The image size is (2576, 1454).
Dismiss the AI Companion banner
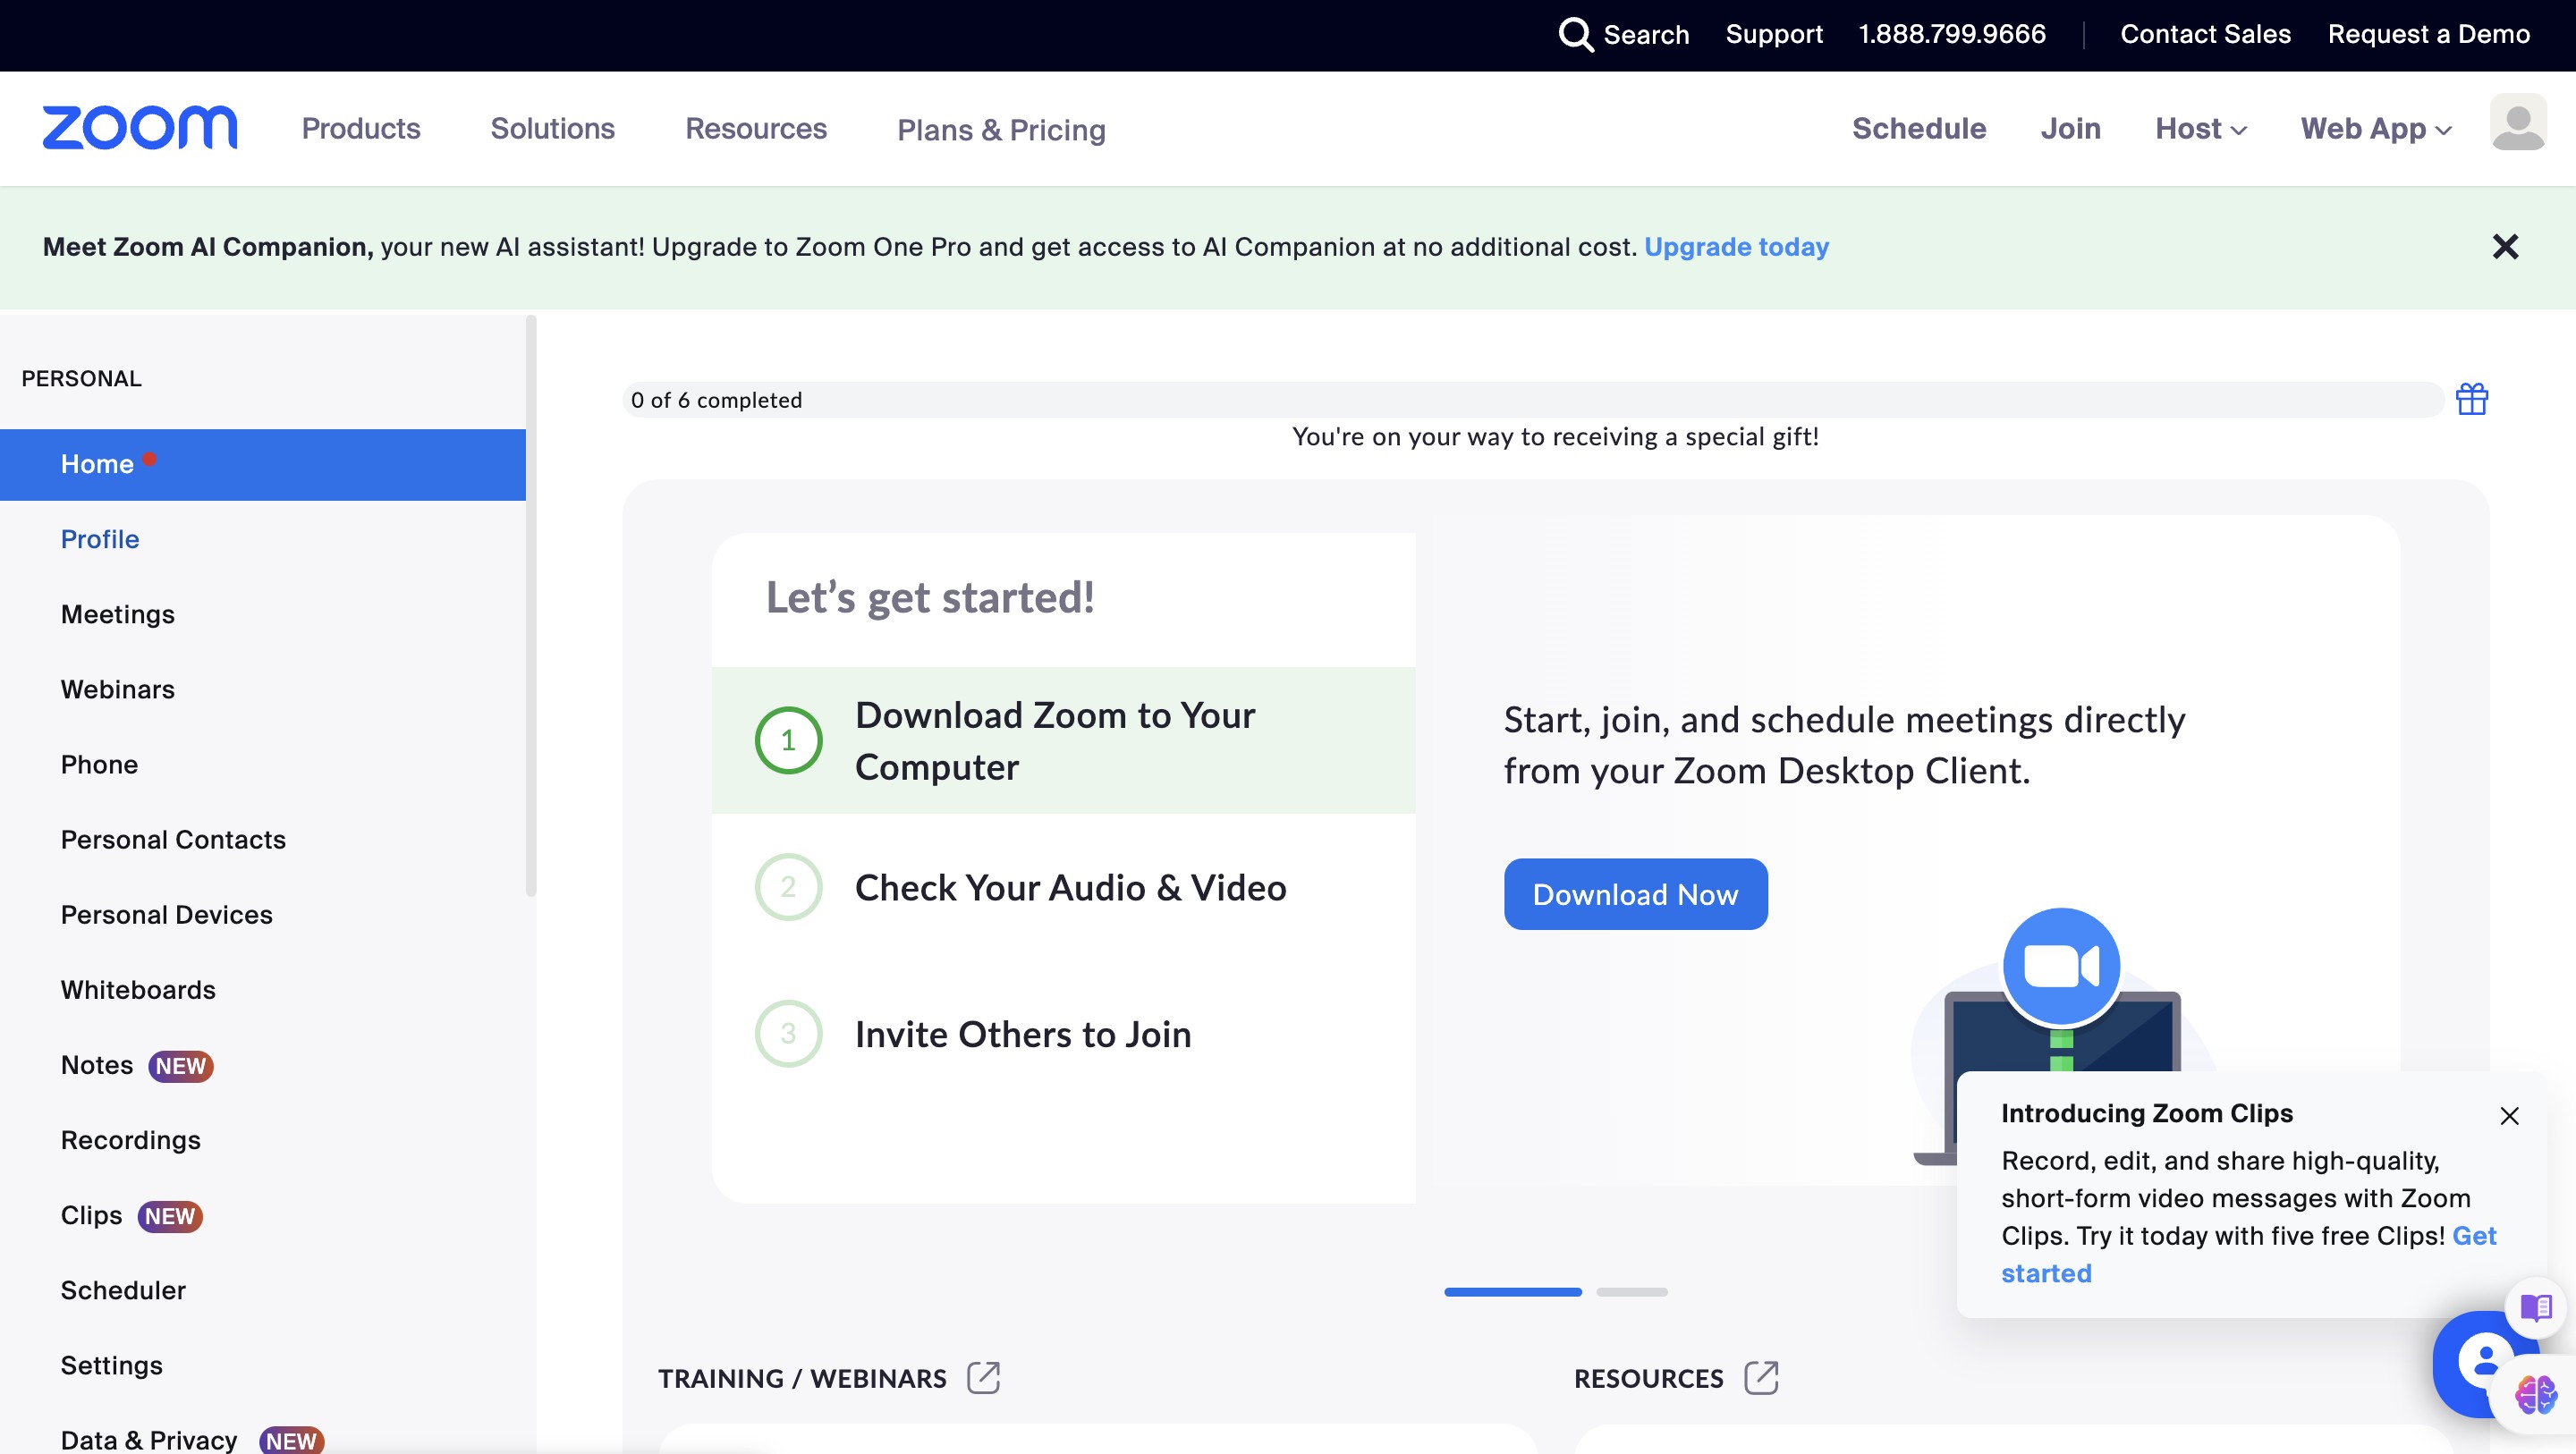coord(2505,247)
